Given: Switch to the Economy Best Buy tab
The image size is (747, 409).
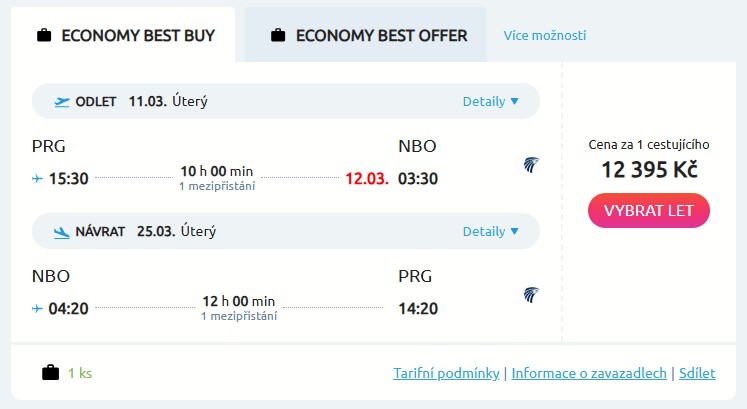Looking at the screenshot, I should [x=138, y=36].
